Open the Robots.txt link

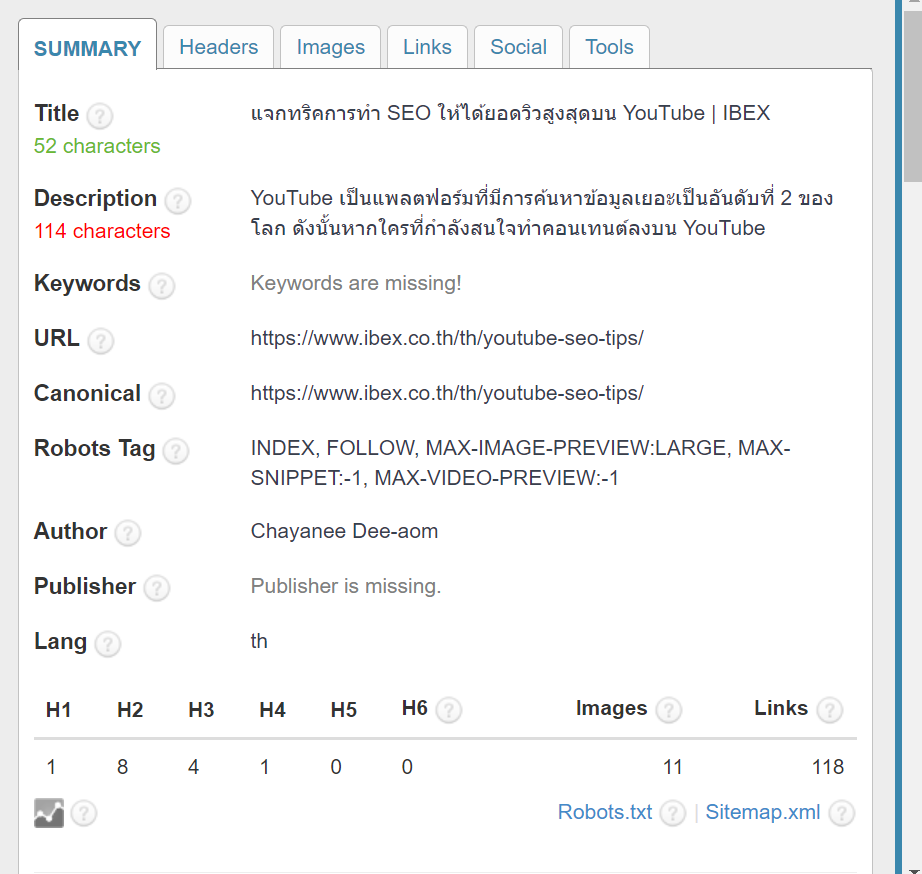click(604, 812)
